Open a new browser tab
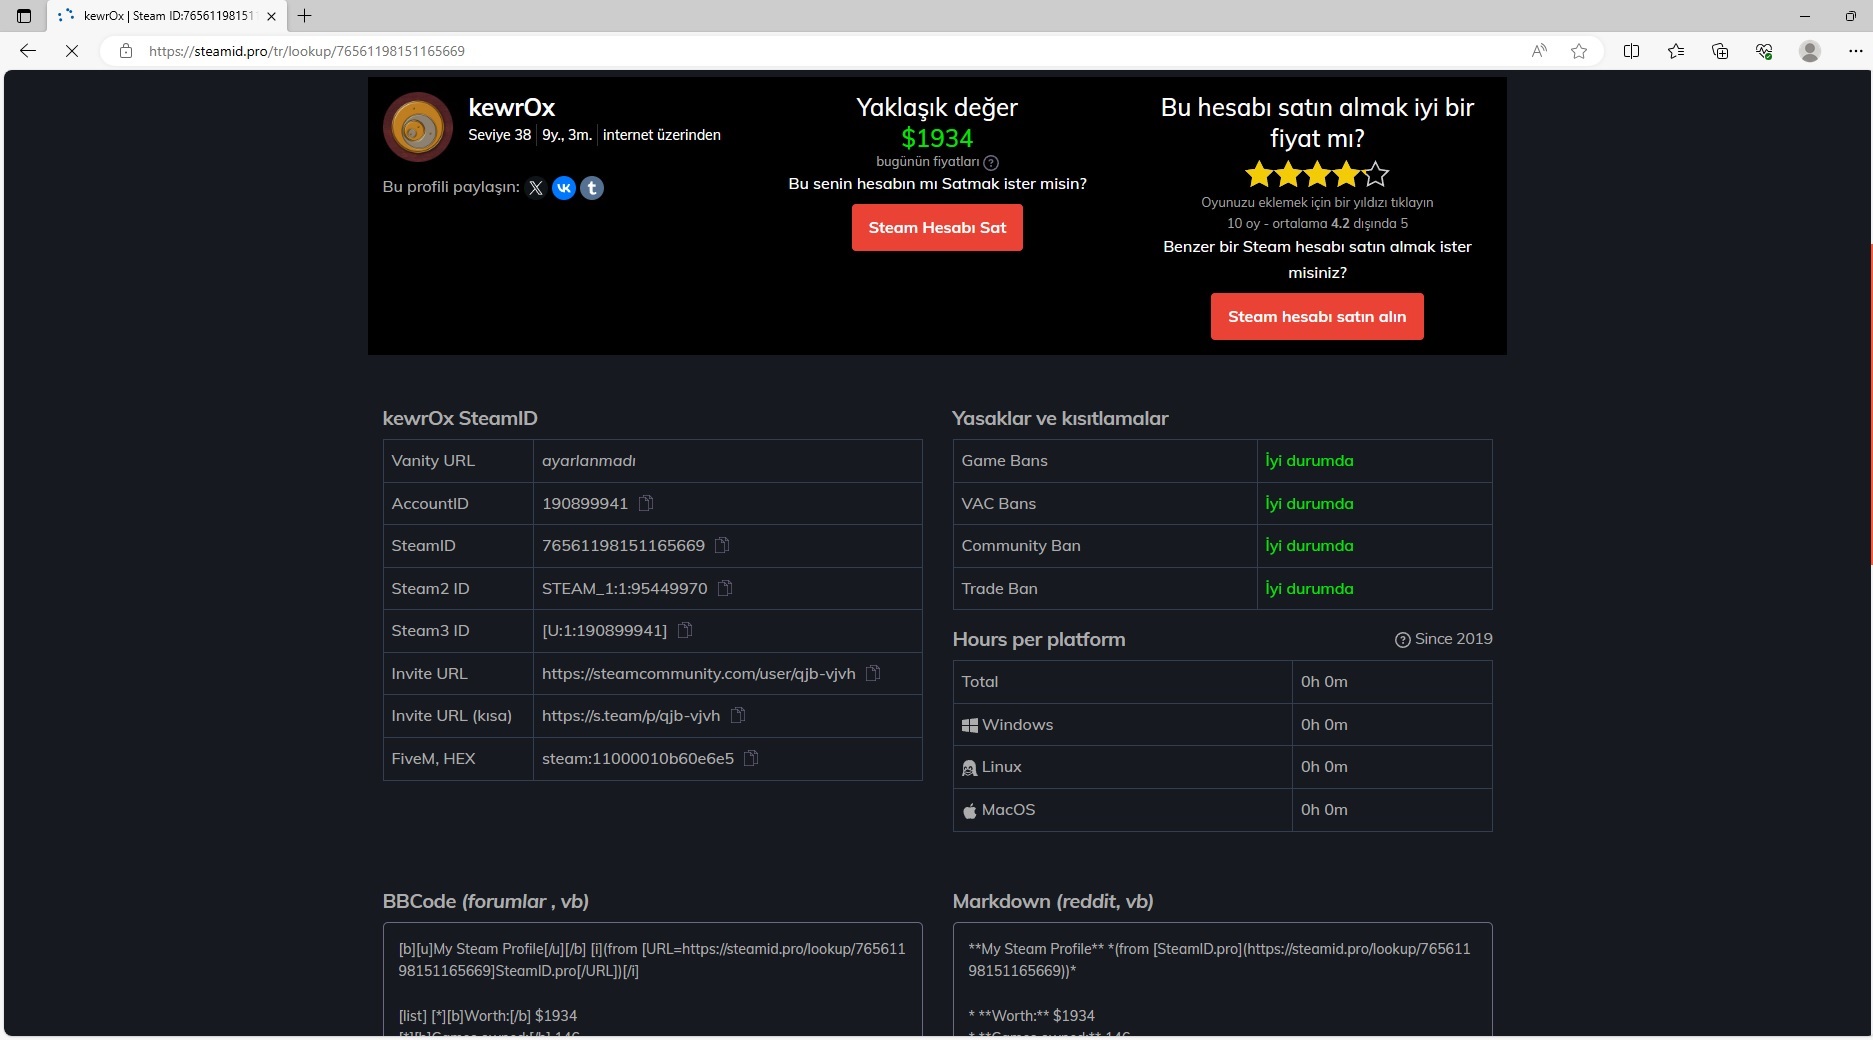This screenshot has width=1873, height=1040. [x=305, y=16]
